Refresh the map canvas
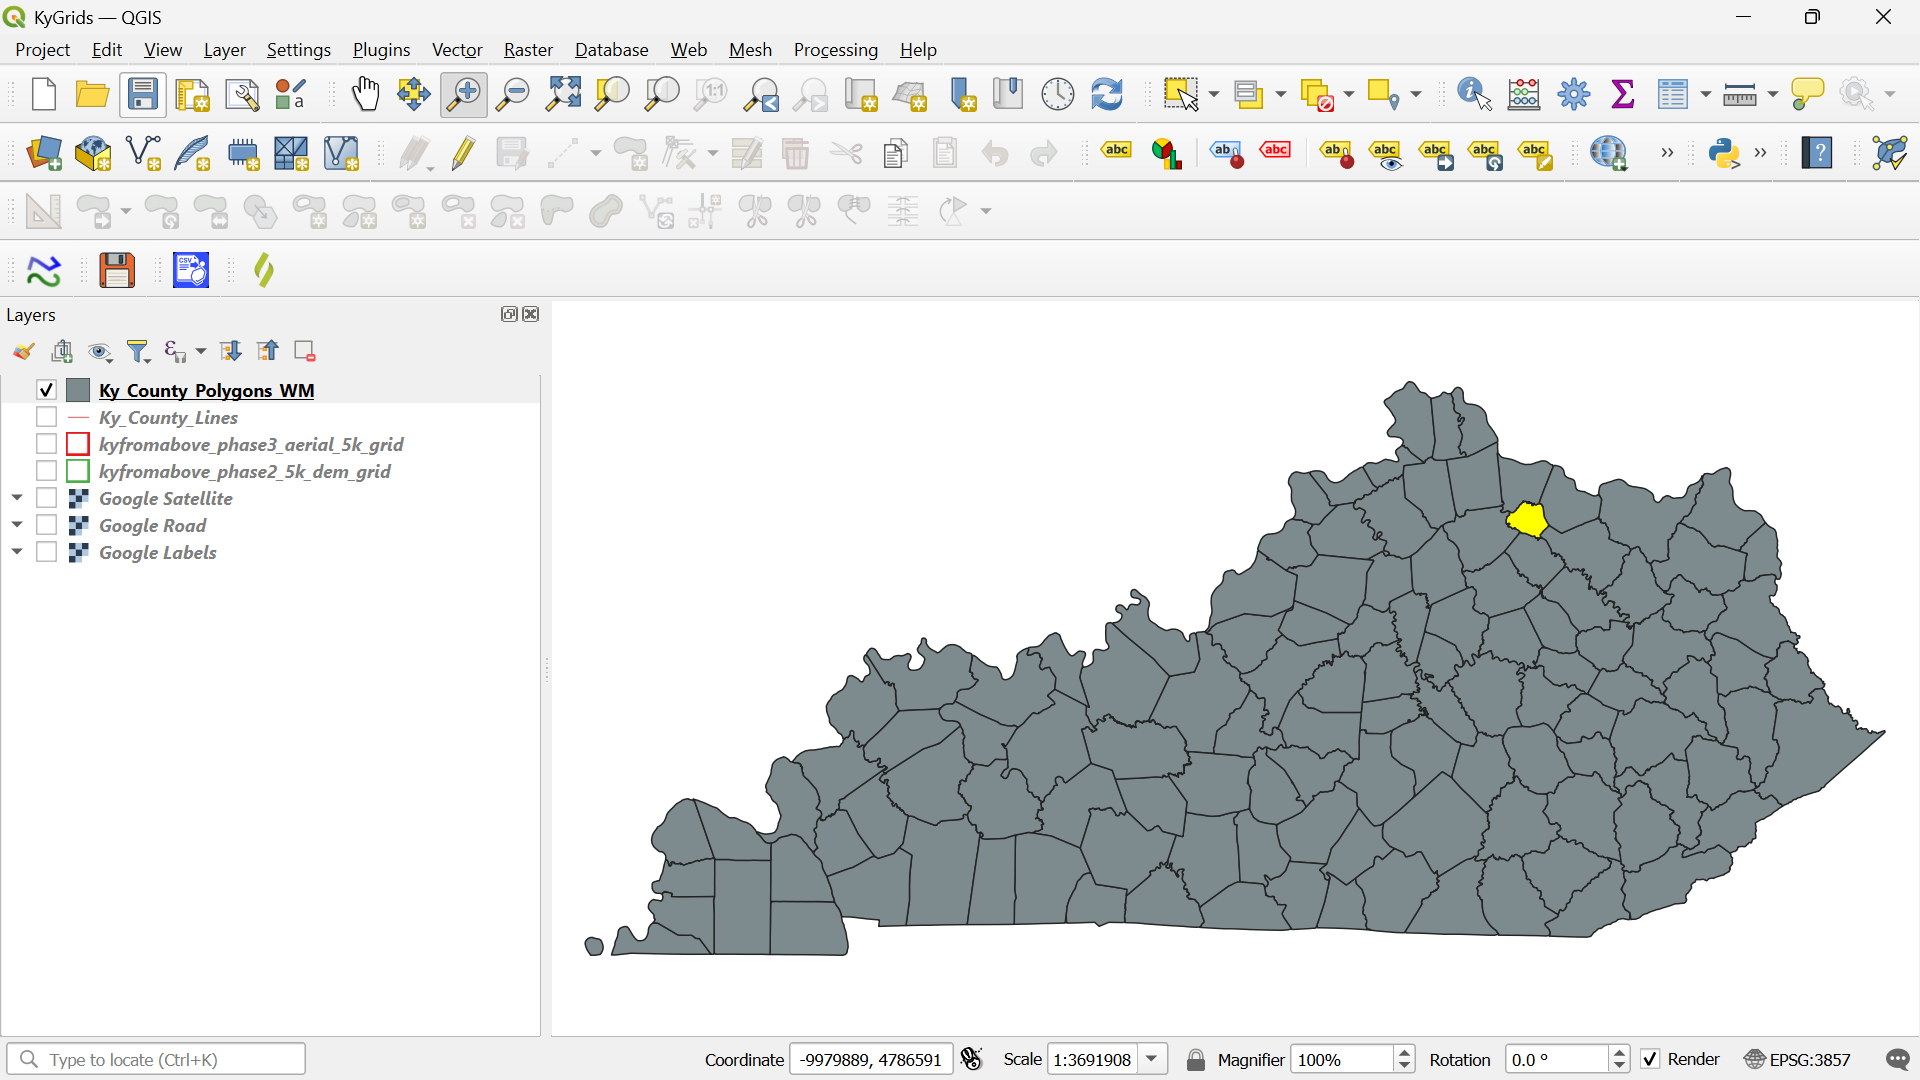This screenshot has height=1080, width=1920. coord(1106,94)
